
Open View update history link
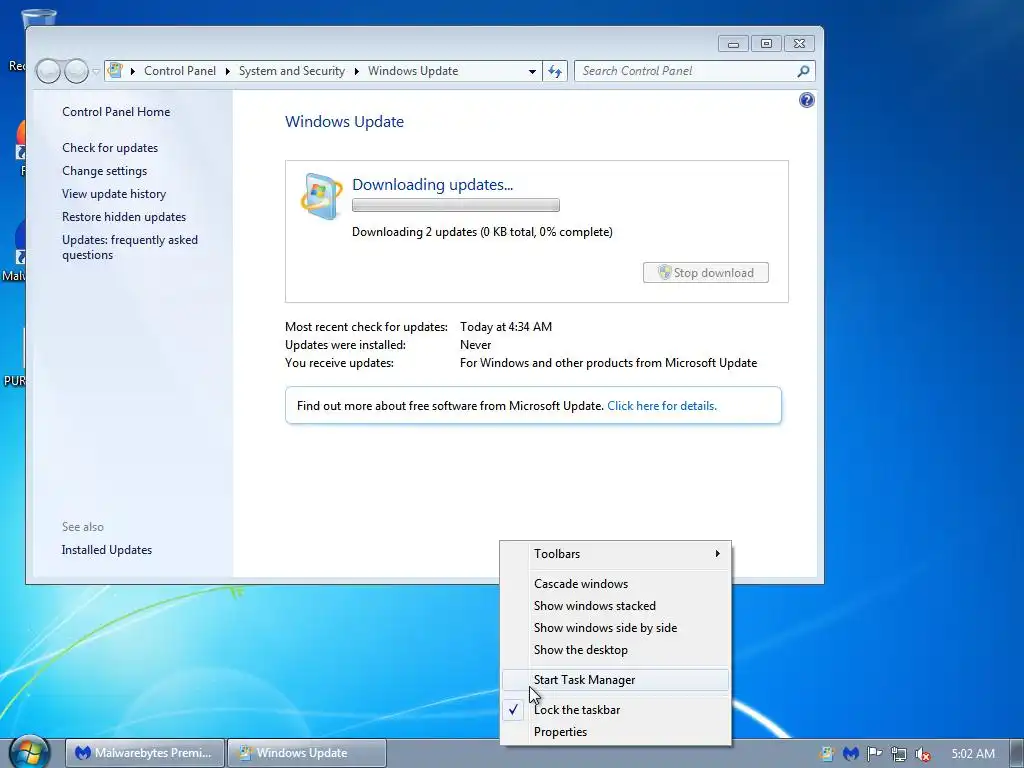(x=114, y=194)
